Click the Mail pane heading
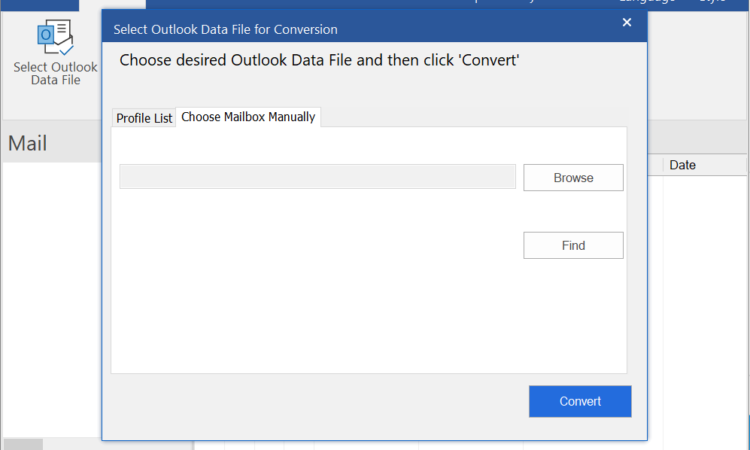The image size is (750, 450). point(28,143)
